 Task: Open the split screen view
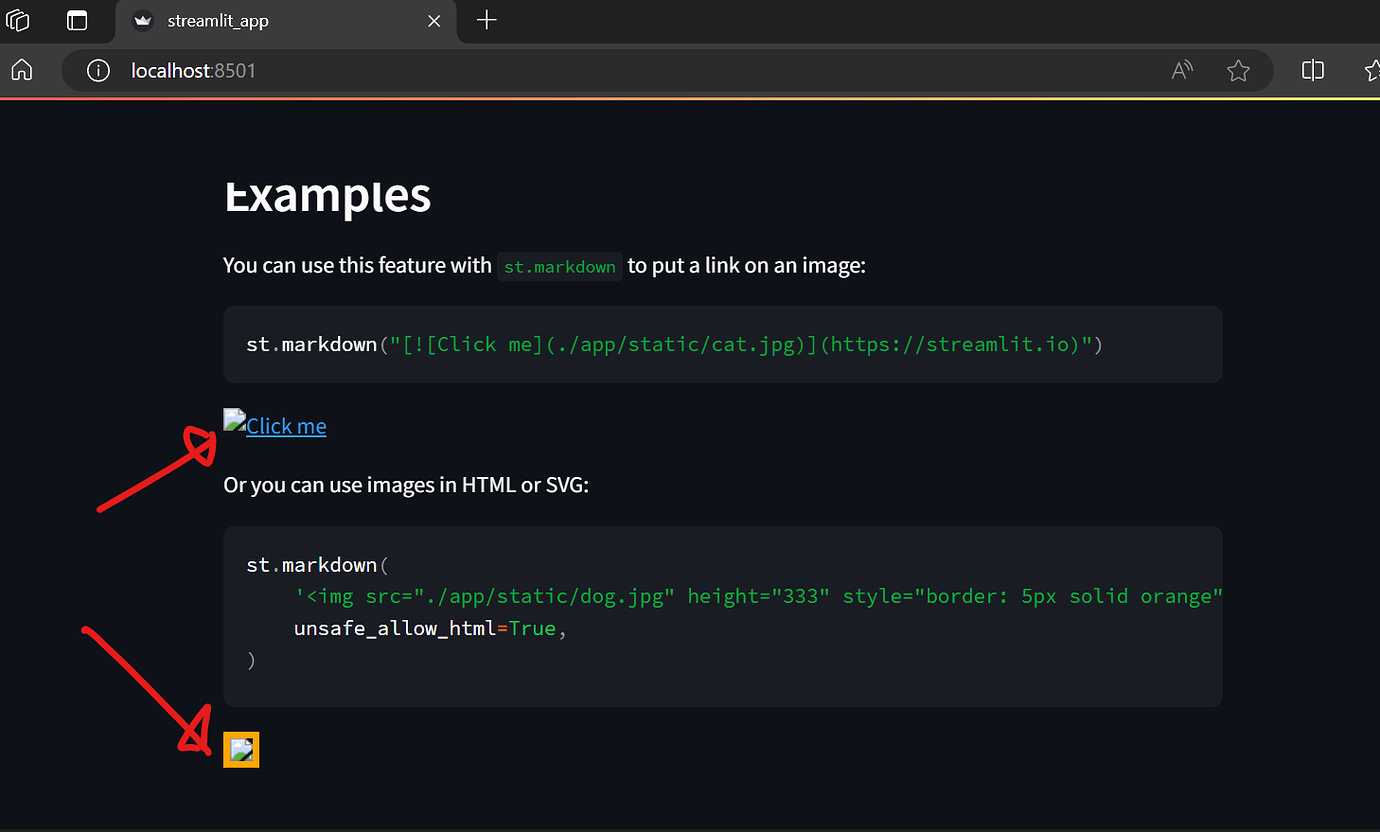coord(1313,70)
